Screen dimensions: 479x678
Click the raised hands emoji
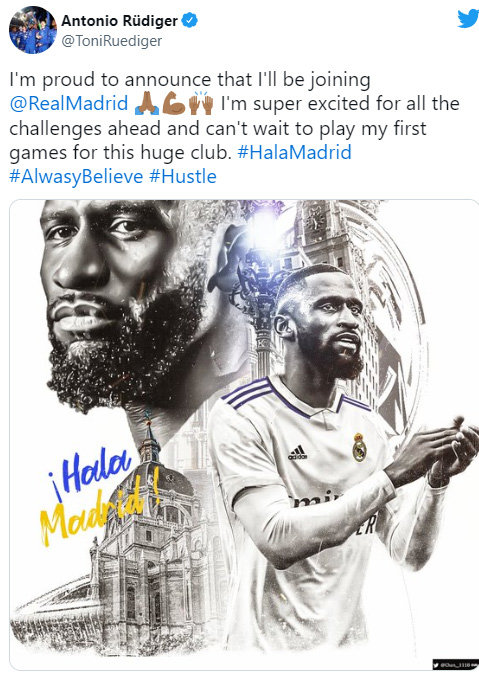point(201,104)
